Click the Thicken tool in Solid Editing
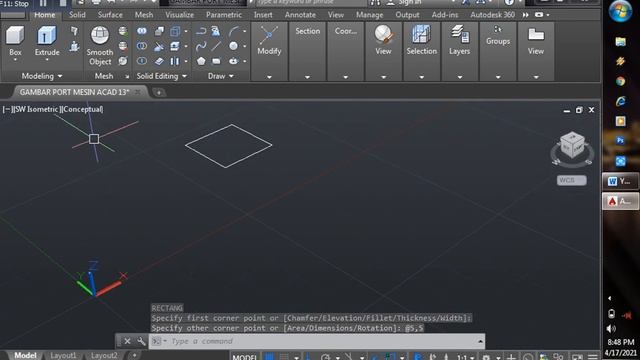The width and height of the screenshot is (640, 360). coord(159,61)
